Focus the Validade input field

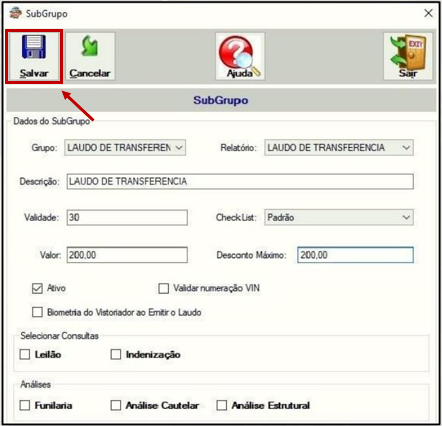pyautogui.click(x=127, y=218)
